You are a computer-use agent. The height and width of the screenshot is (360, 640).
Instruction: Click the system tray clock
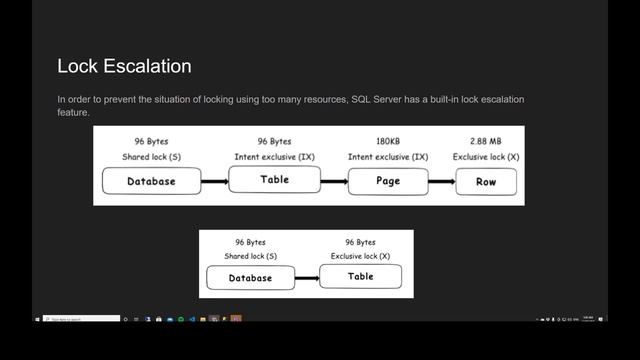click(x=588, y=318)
